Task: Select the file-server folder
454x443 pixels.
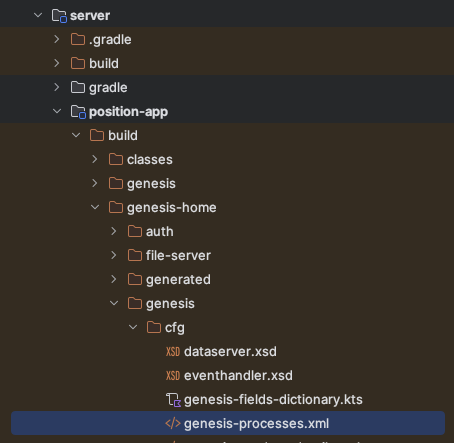Action: pos(178,256)
